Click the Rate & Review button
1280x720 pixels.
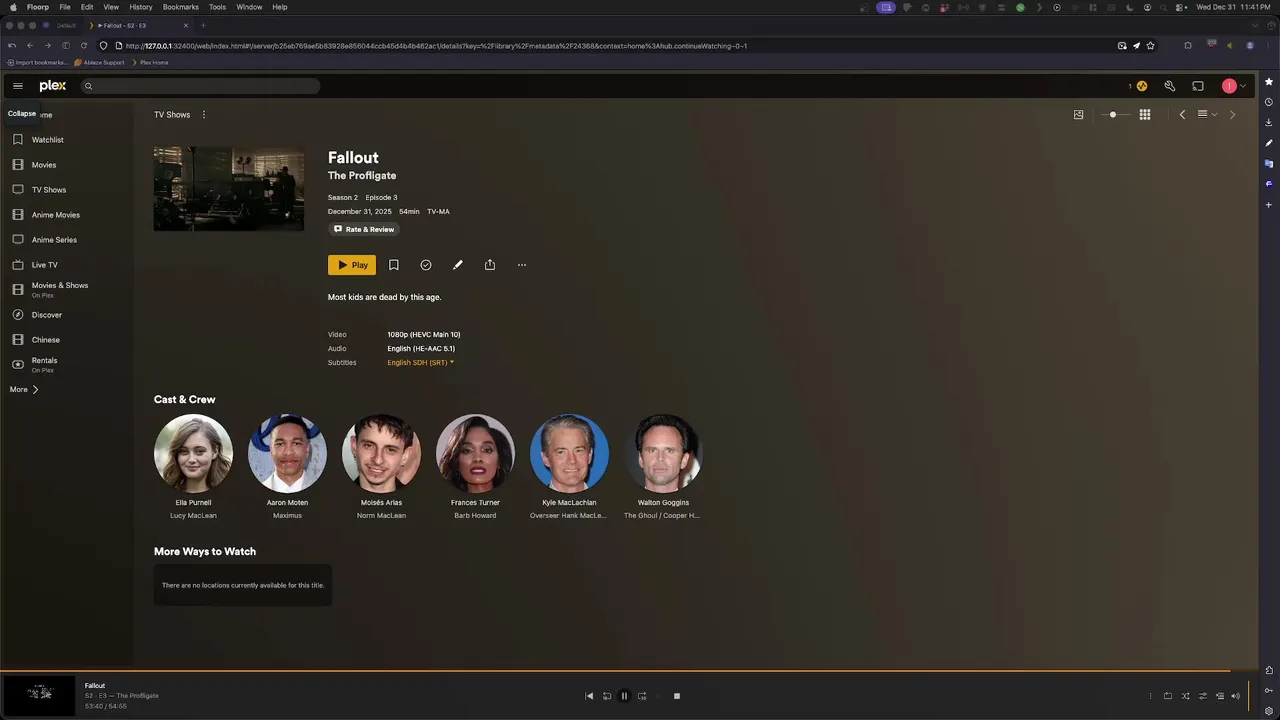coord(364,229)
